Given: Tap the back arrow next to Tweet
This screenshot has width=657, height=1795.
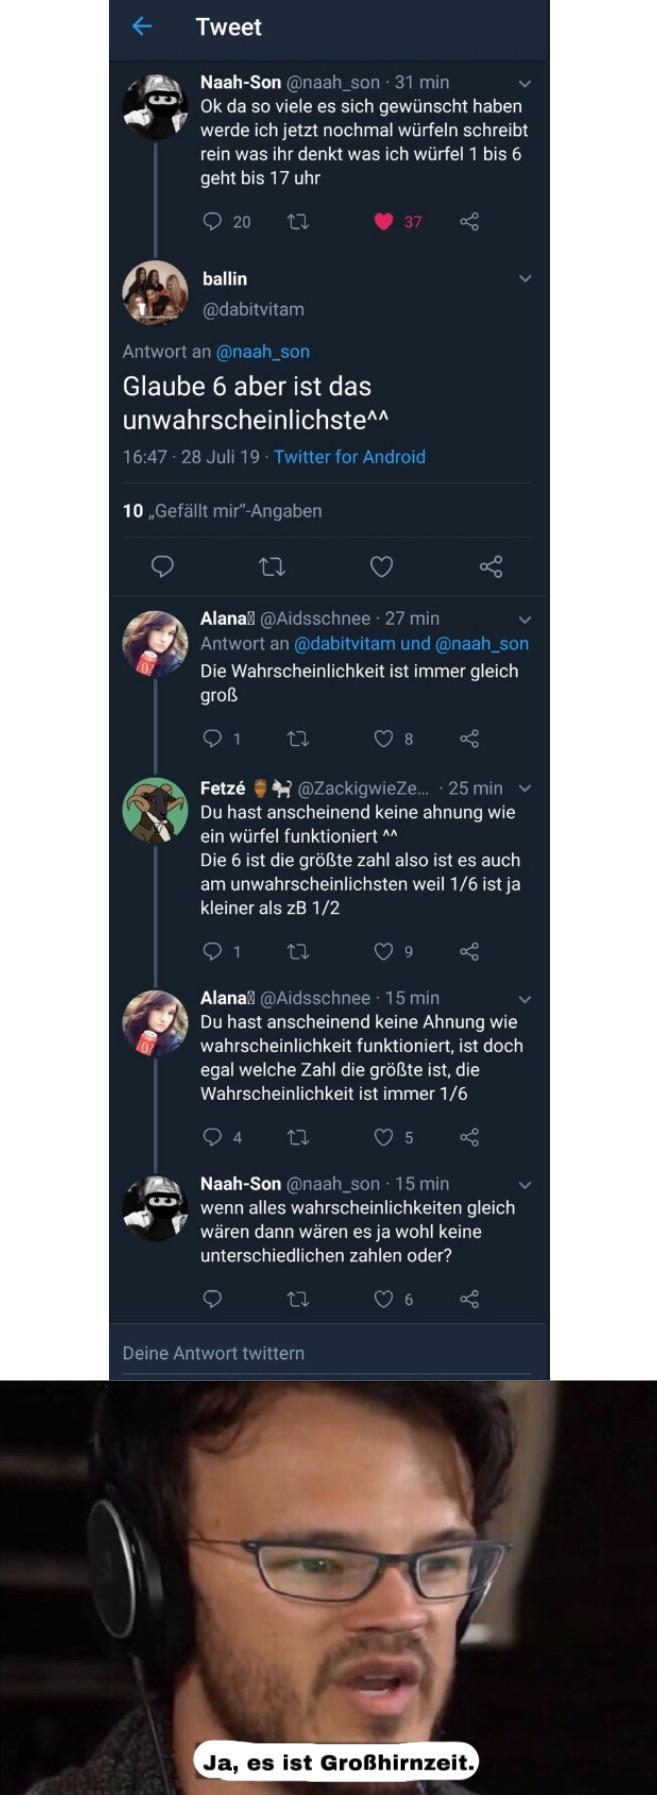Looking at the screenshot, I should tap(142, 27).
